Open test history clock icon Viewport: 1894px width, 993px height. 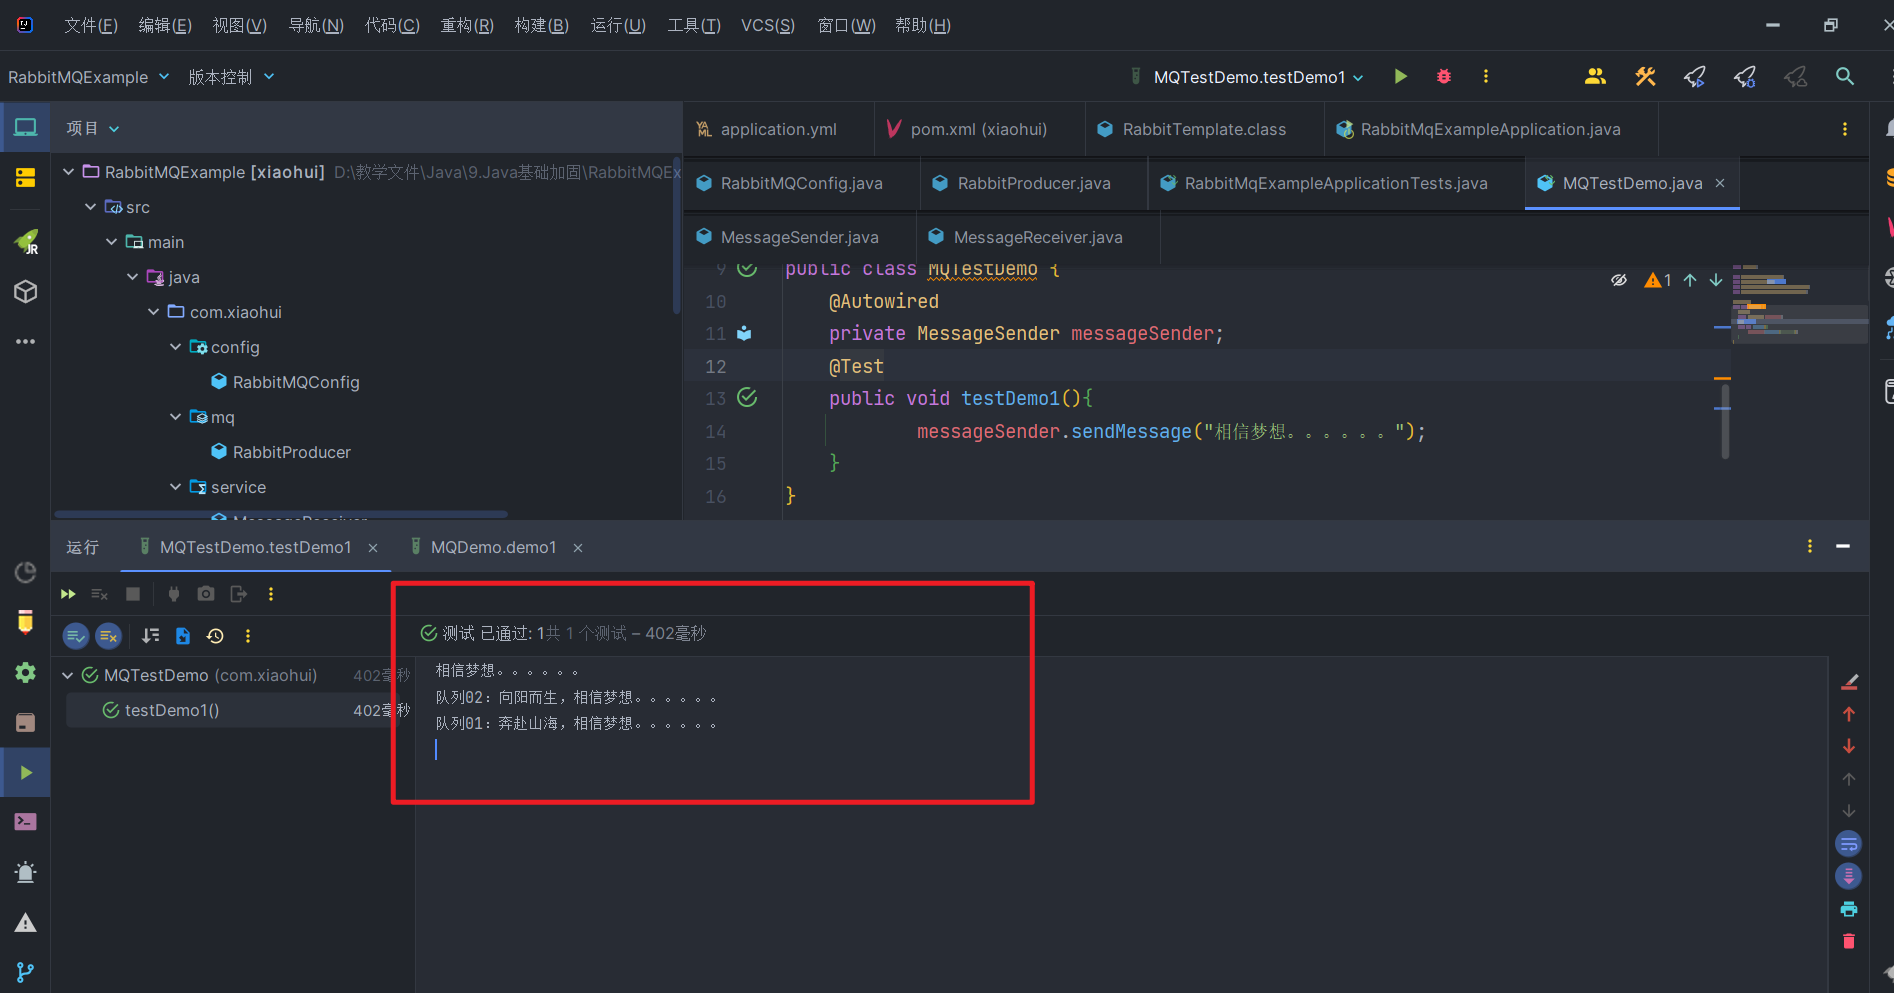(215, 636)
